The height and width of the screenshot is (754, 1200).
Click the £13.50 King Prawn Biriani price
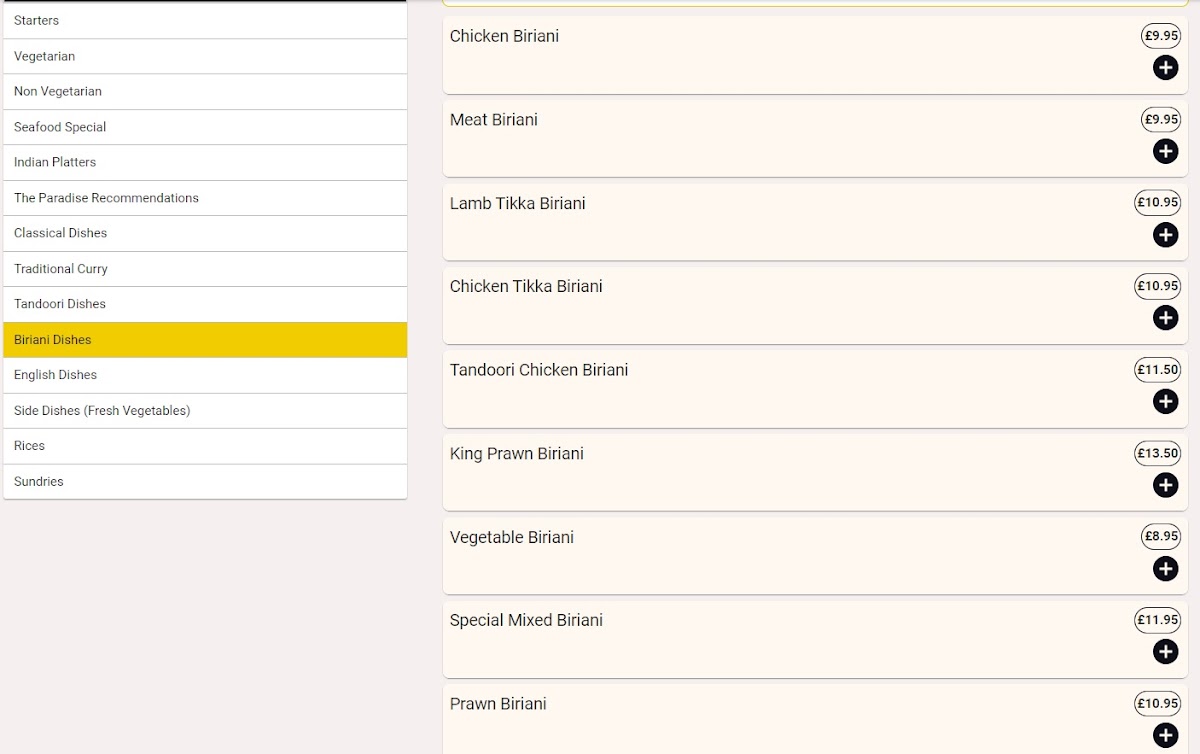(x=1157, y=453)
